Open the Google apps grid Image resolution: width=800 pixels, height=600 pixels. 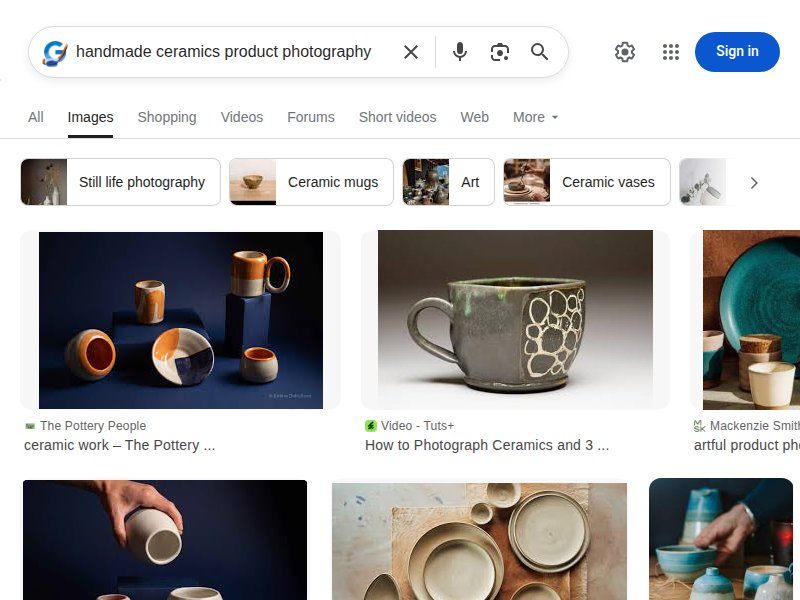(x=670, y=51)
